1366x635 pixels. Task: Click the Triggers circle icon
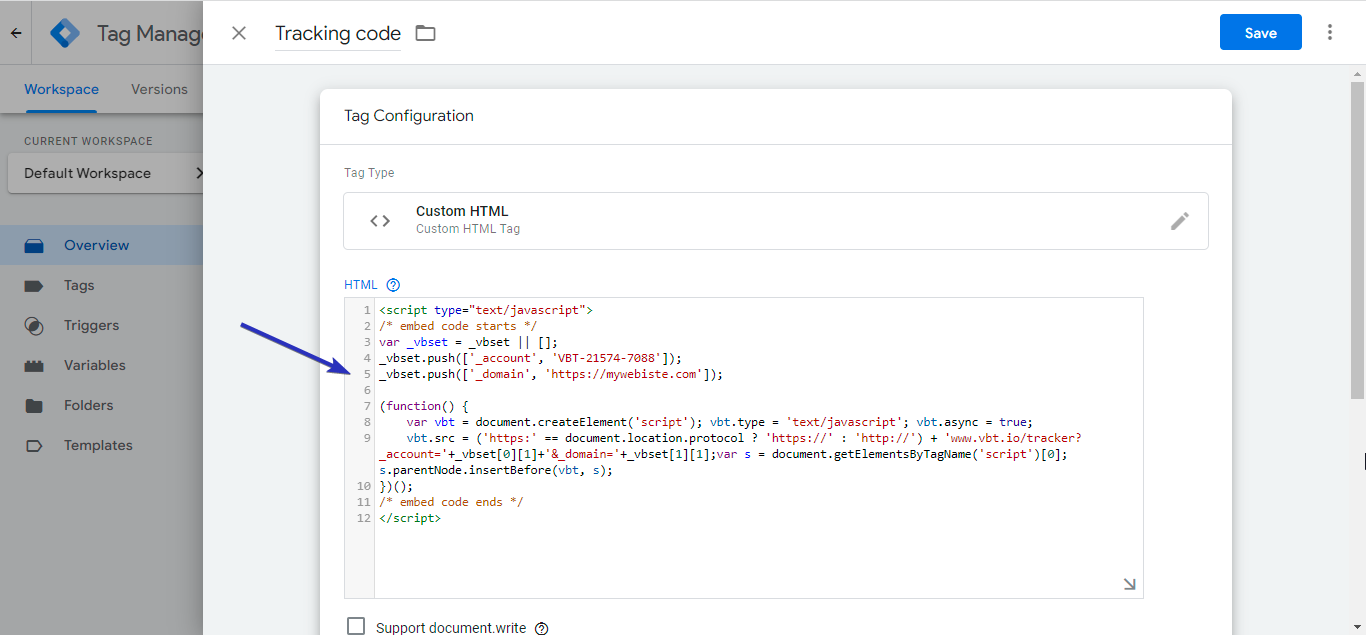click(x=34, y=325)
